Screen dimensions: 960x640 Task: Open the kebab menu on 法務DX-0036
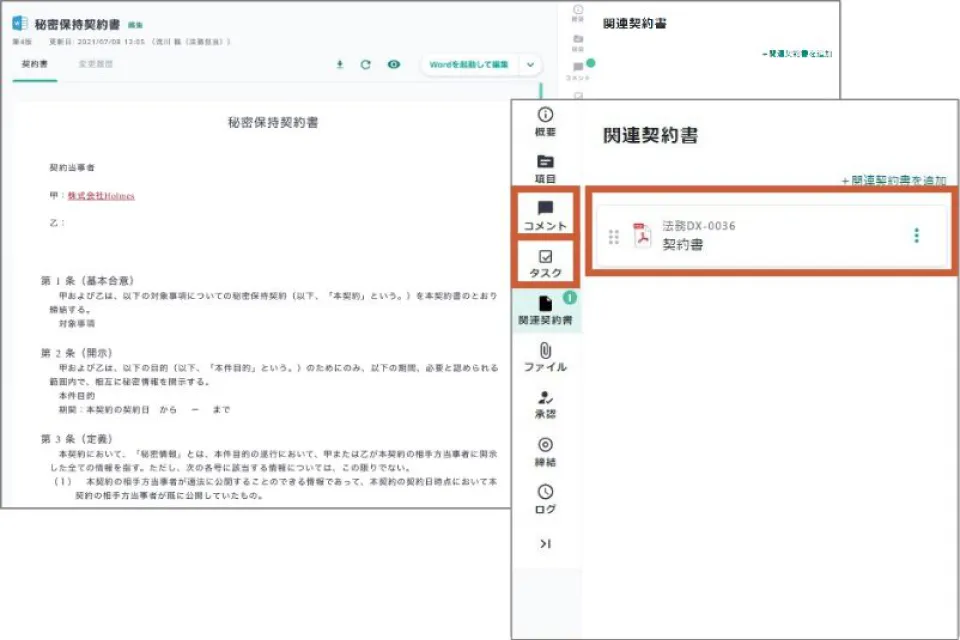917,234
